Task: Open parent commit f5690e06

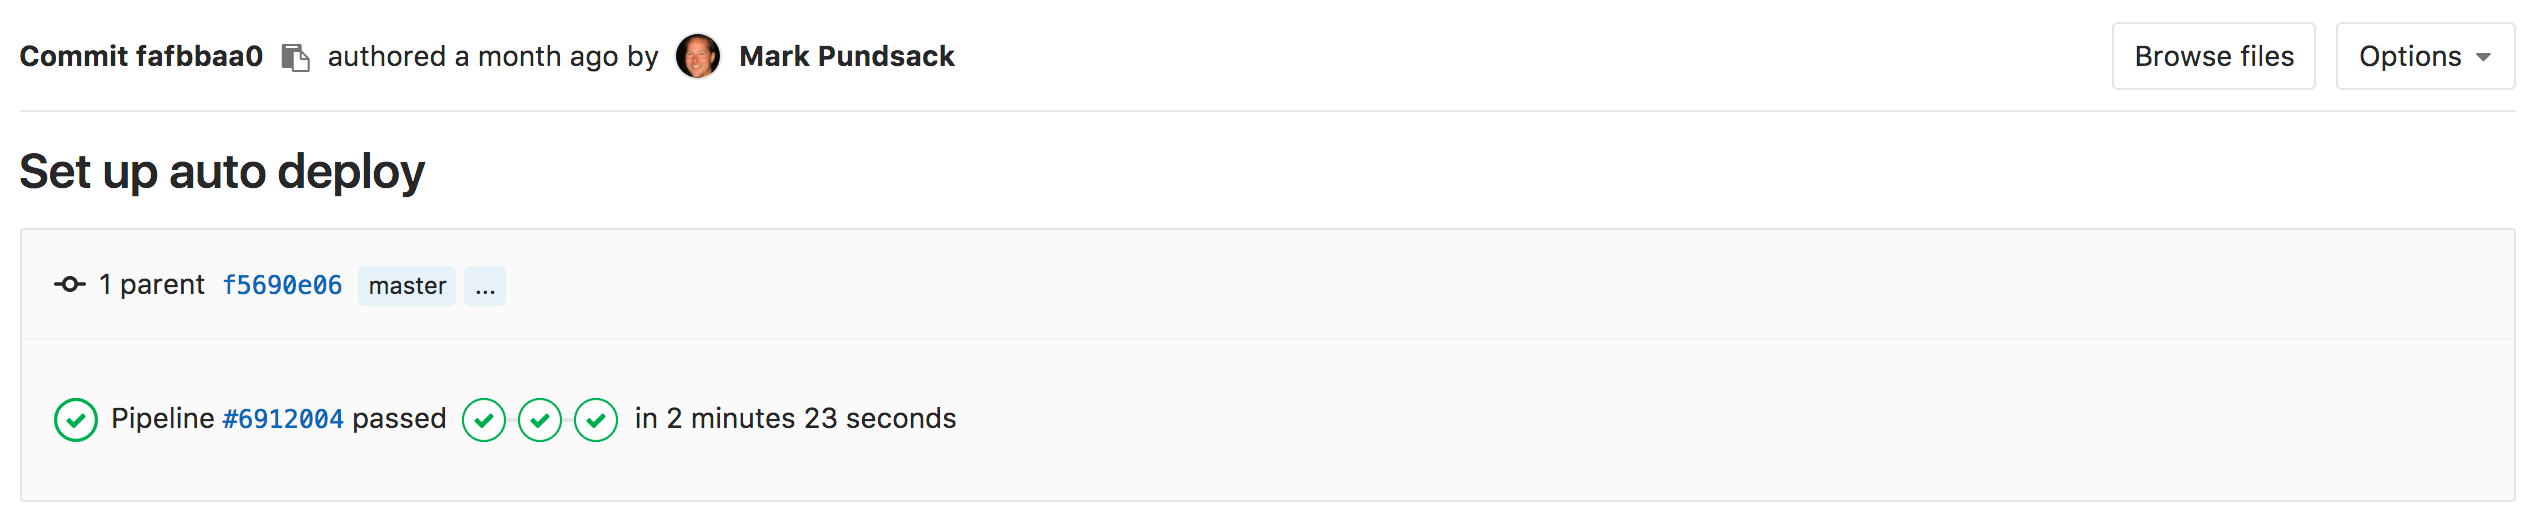Action: click(x=282, y=286)
